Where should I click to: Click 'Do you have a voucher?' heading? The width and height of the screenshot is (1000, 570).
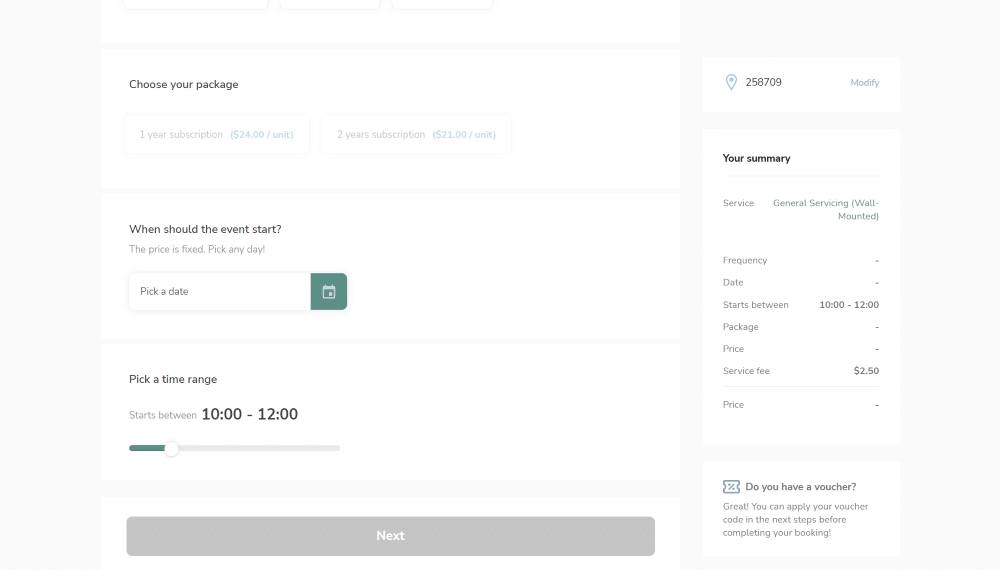[800, 487]
